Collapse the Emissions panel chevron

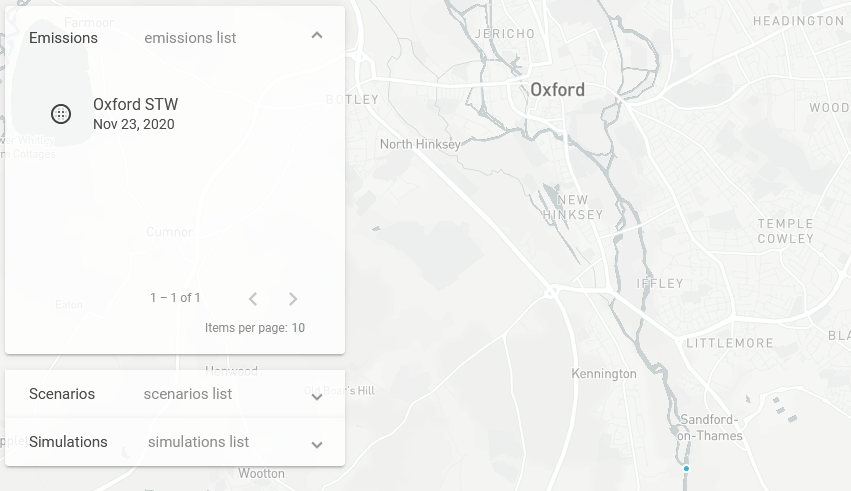[x=317, y=36]
